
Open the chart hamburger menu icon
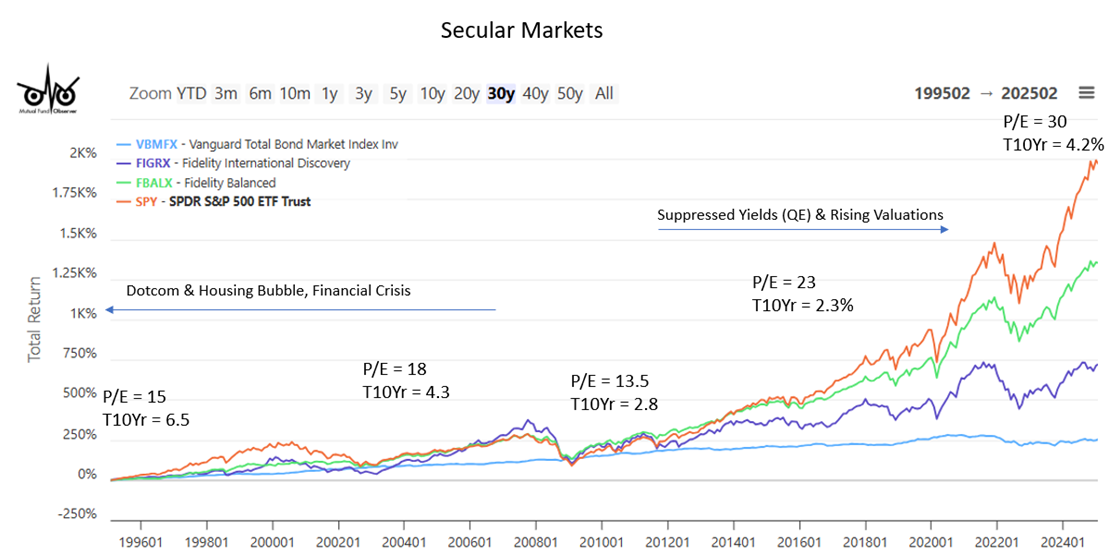coord(1086,93)
